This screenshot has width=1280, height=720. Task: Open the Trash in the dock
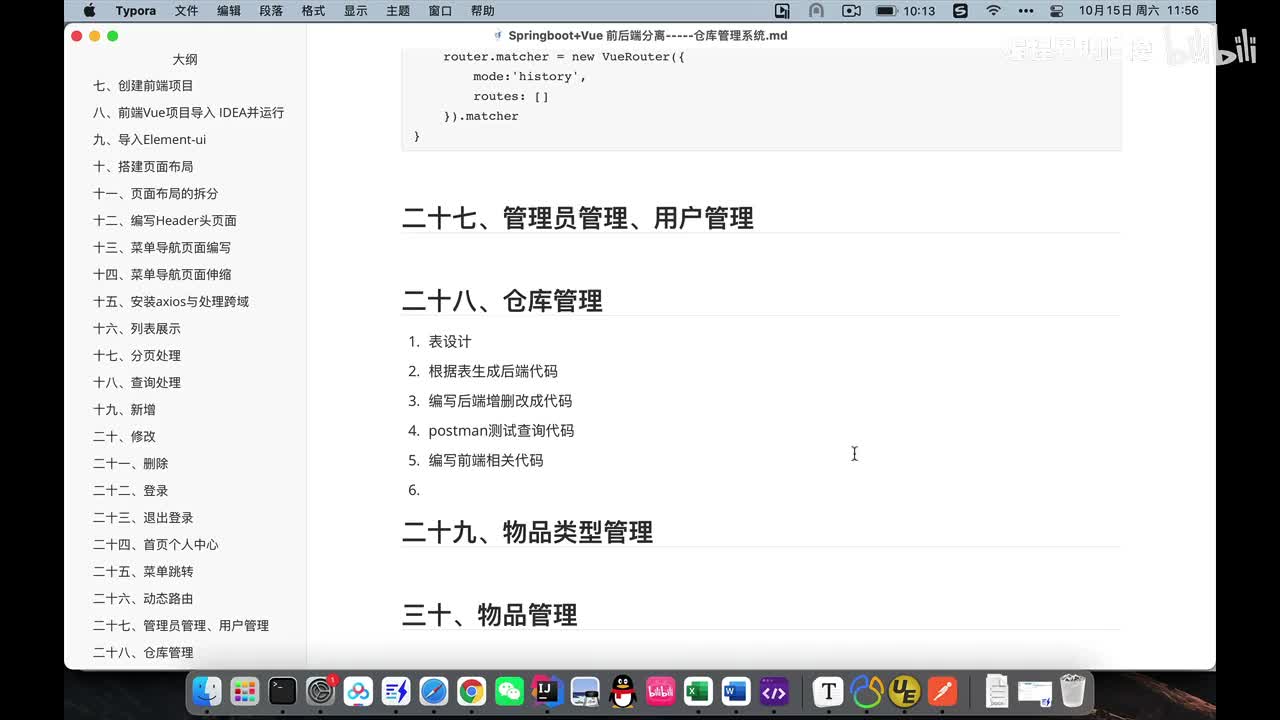tap(1073, 691)
